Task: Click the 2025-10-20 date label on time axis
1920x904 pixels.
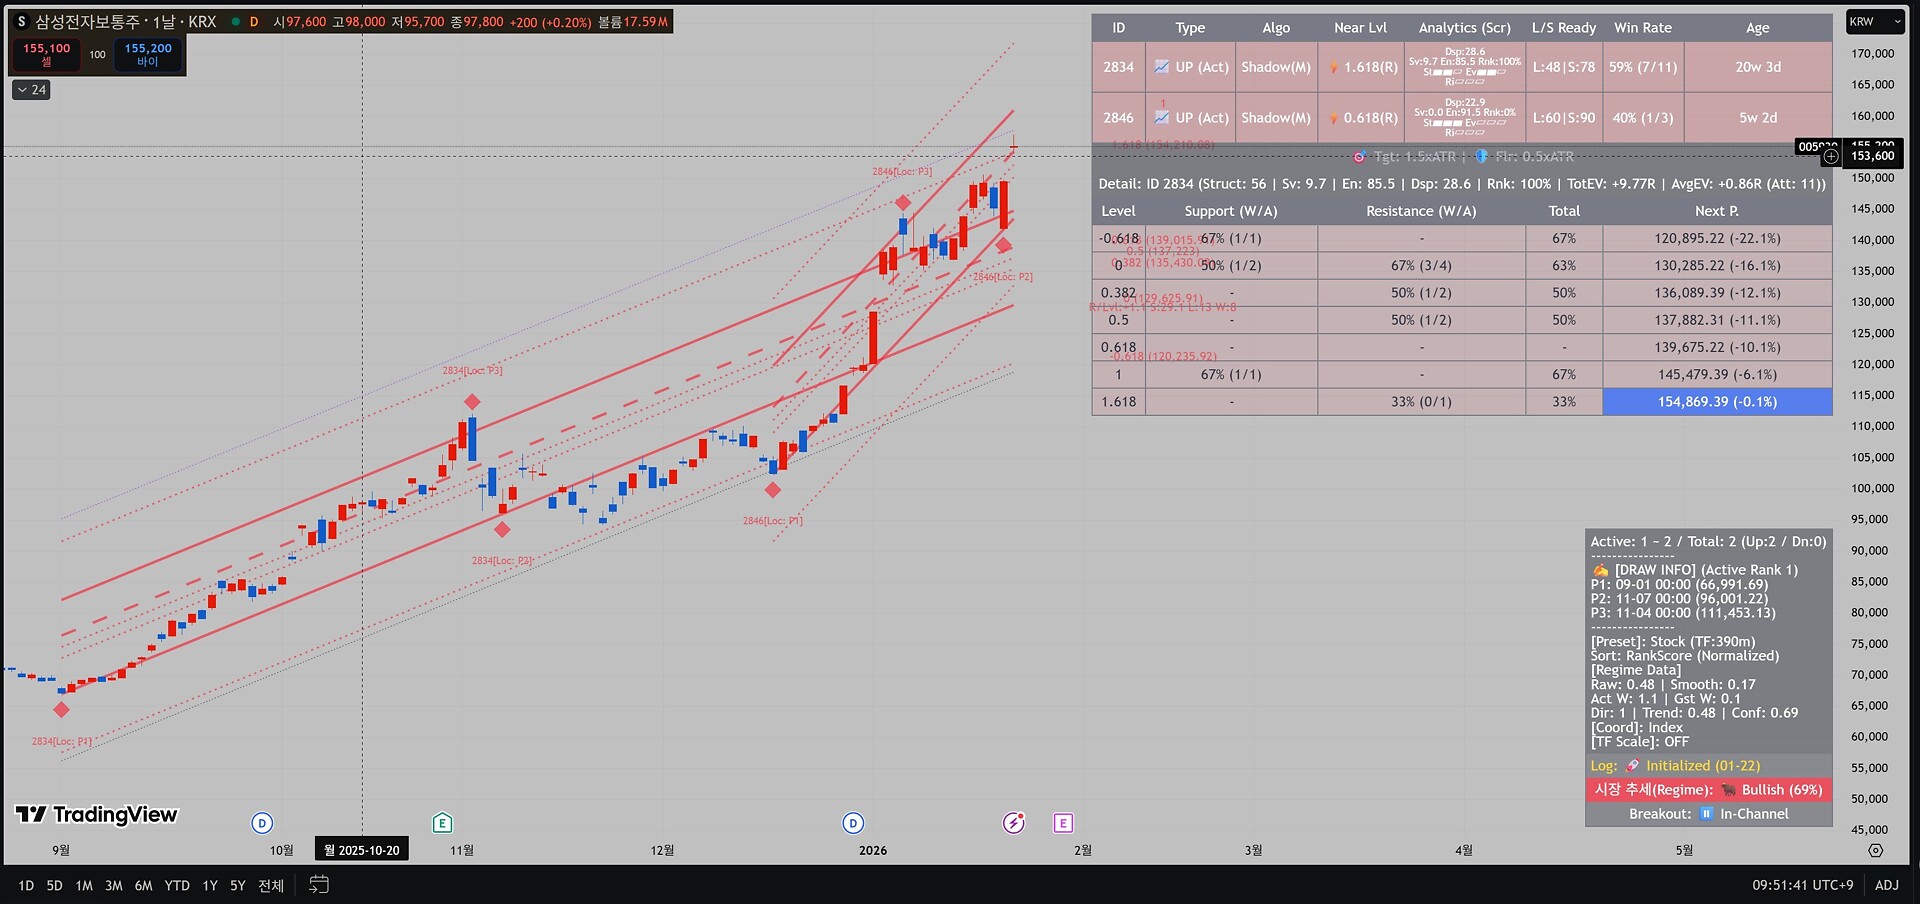Action: tap(362, 850)
